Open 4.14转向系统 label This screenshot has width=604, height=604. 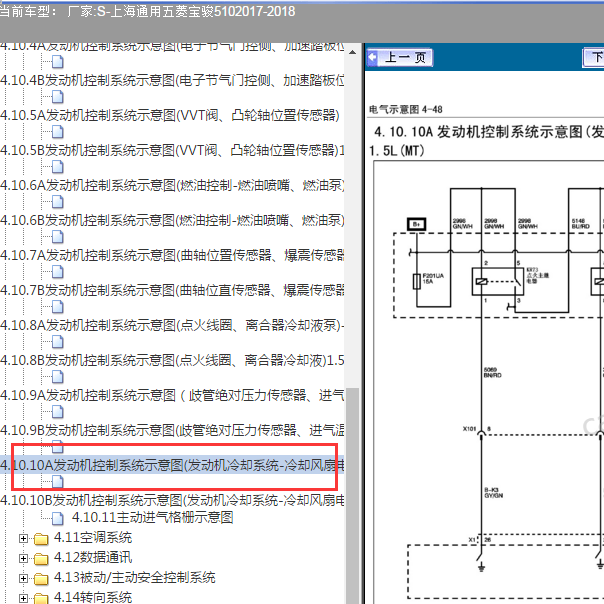93,598
